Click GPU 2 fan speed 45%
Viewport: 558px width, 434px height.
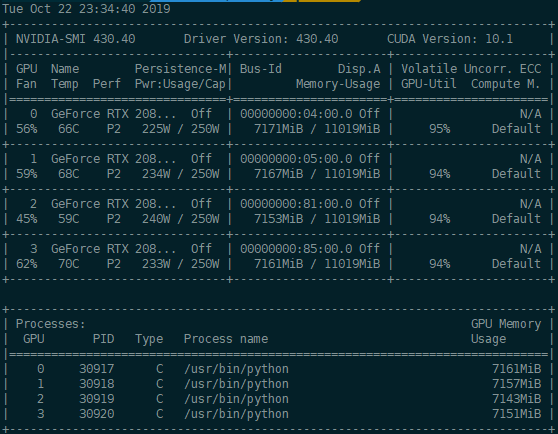[27, 219]
